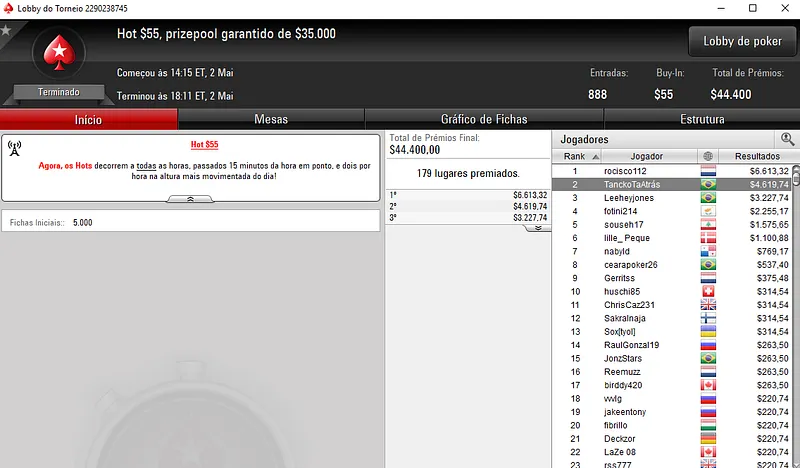
Task: Click Brazil flag next to TanckoTaAtrás
Action: point(708,184)
